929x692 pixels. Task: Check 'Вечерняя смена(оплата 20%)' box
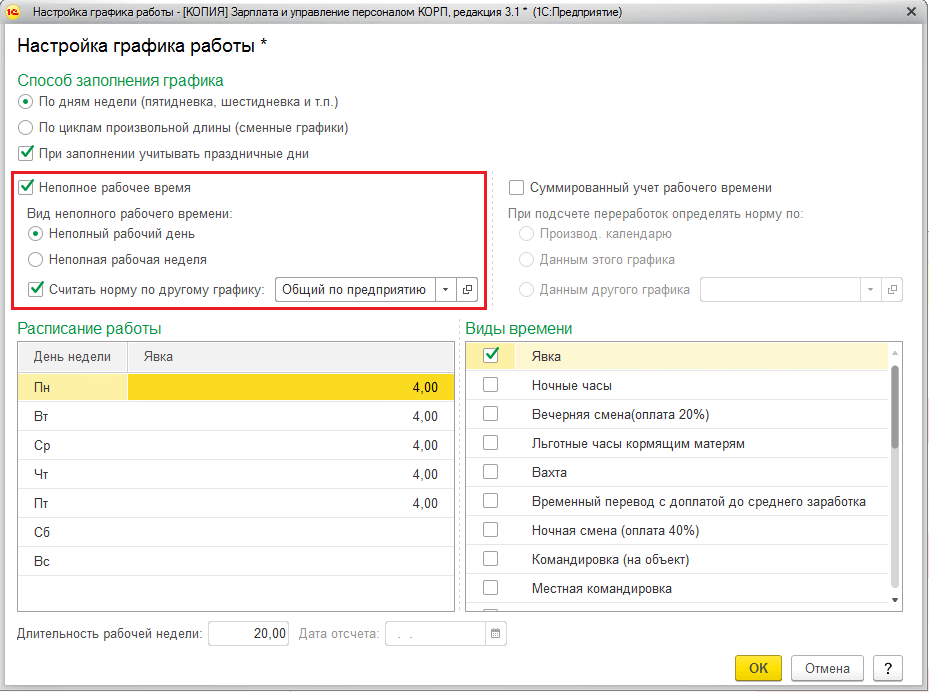tap(491, 414)
